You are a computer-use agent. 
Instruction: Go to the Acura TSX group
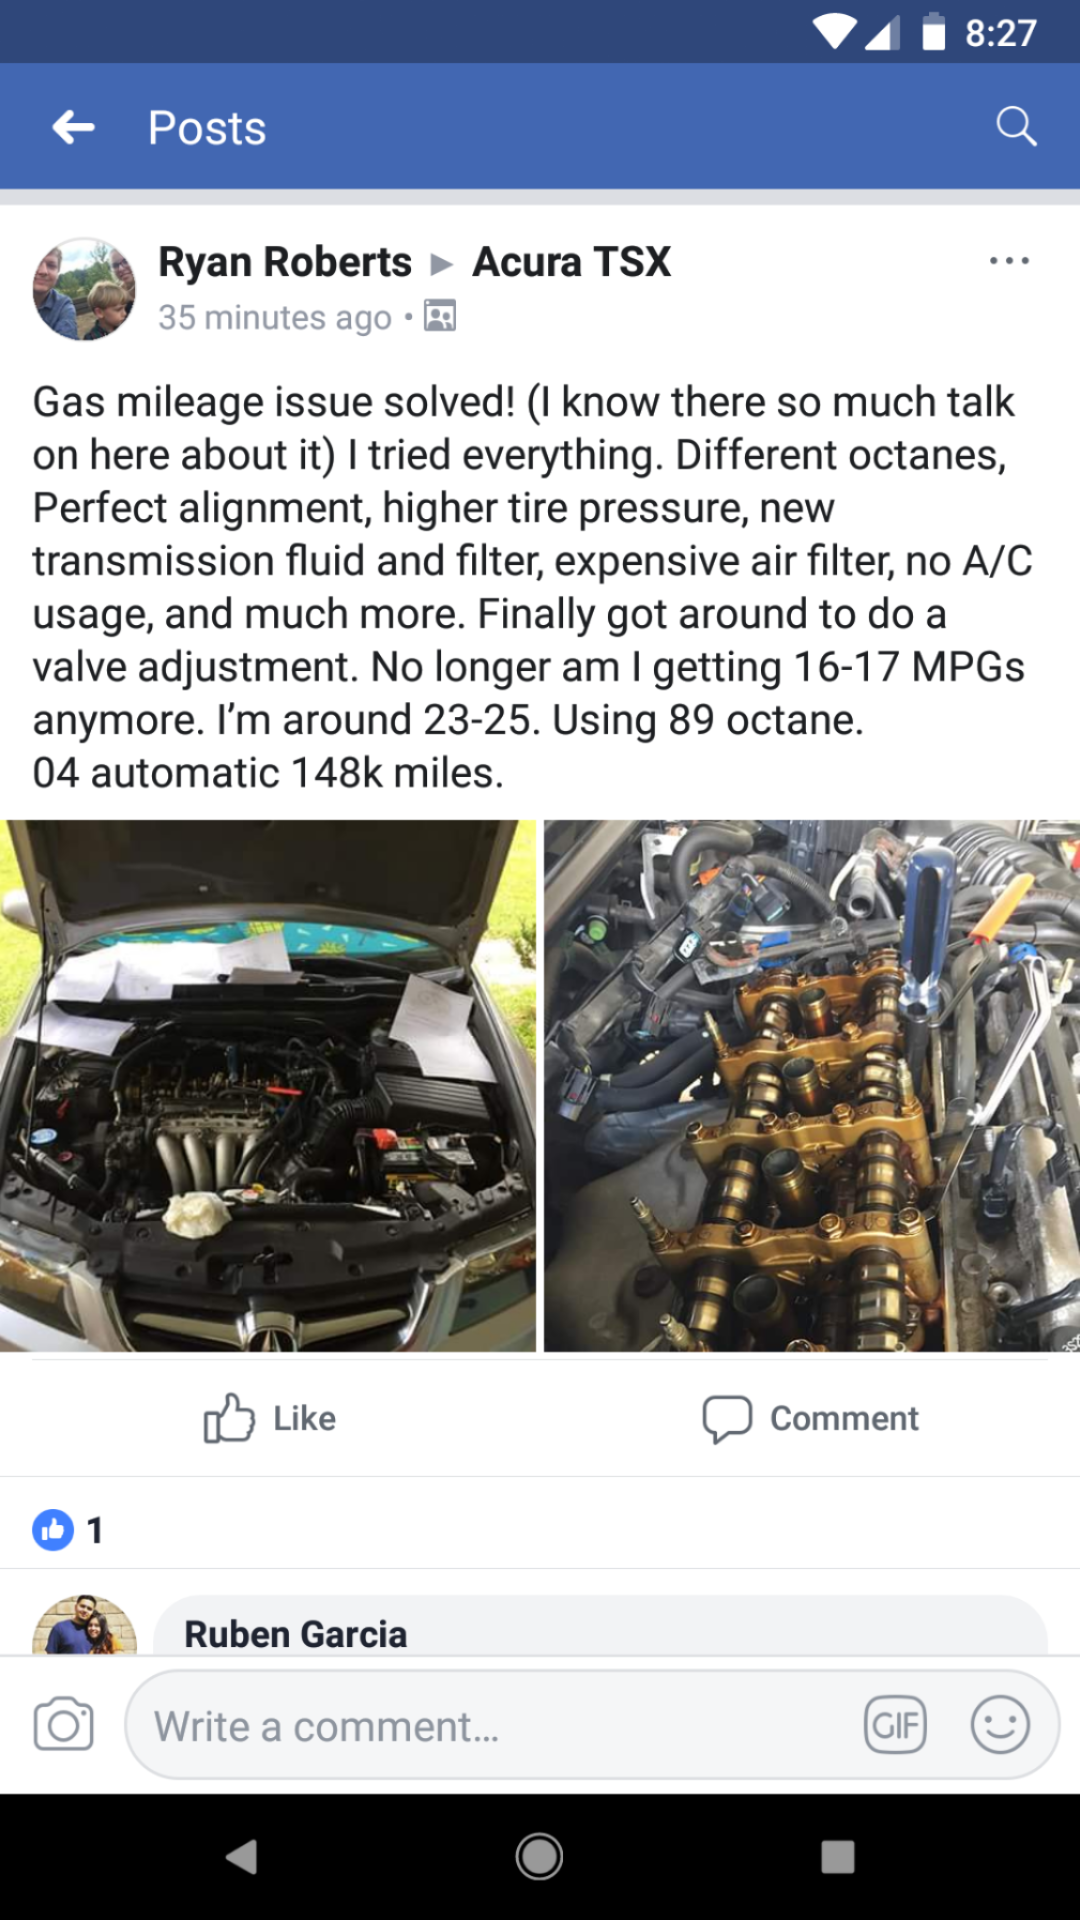coord(571,262)
